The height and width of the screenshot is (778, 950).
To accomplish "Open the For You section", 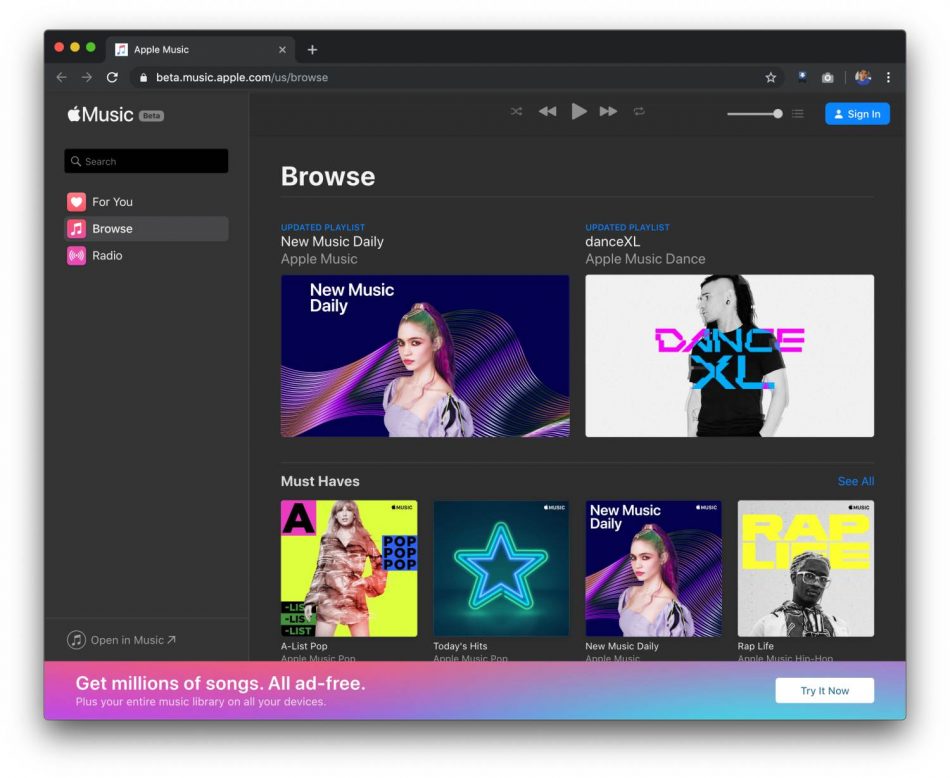I will tap(146, 202).
